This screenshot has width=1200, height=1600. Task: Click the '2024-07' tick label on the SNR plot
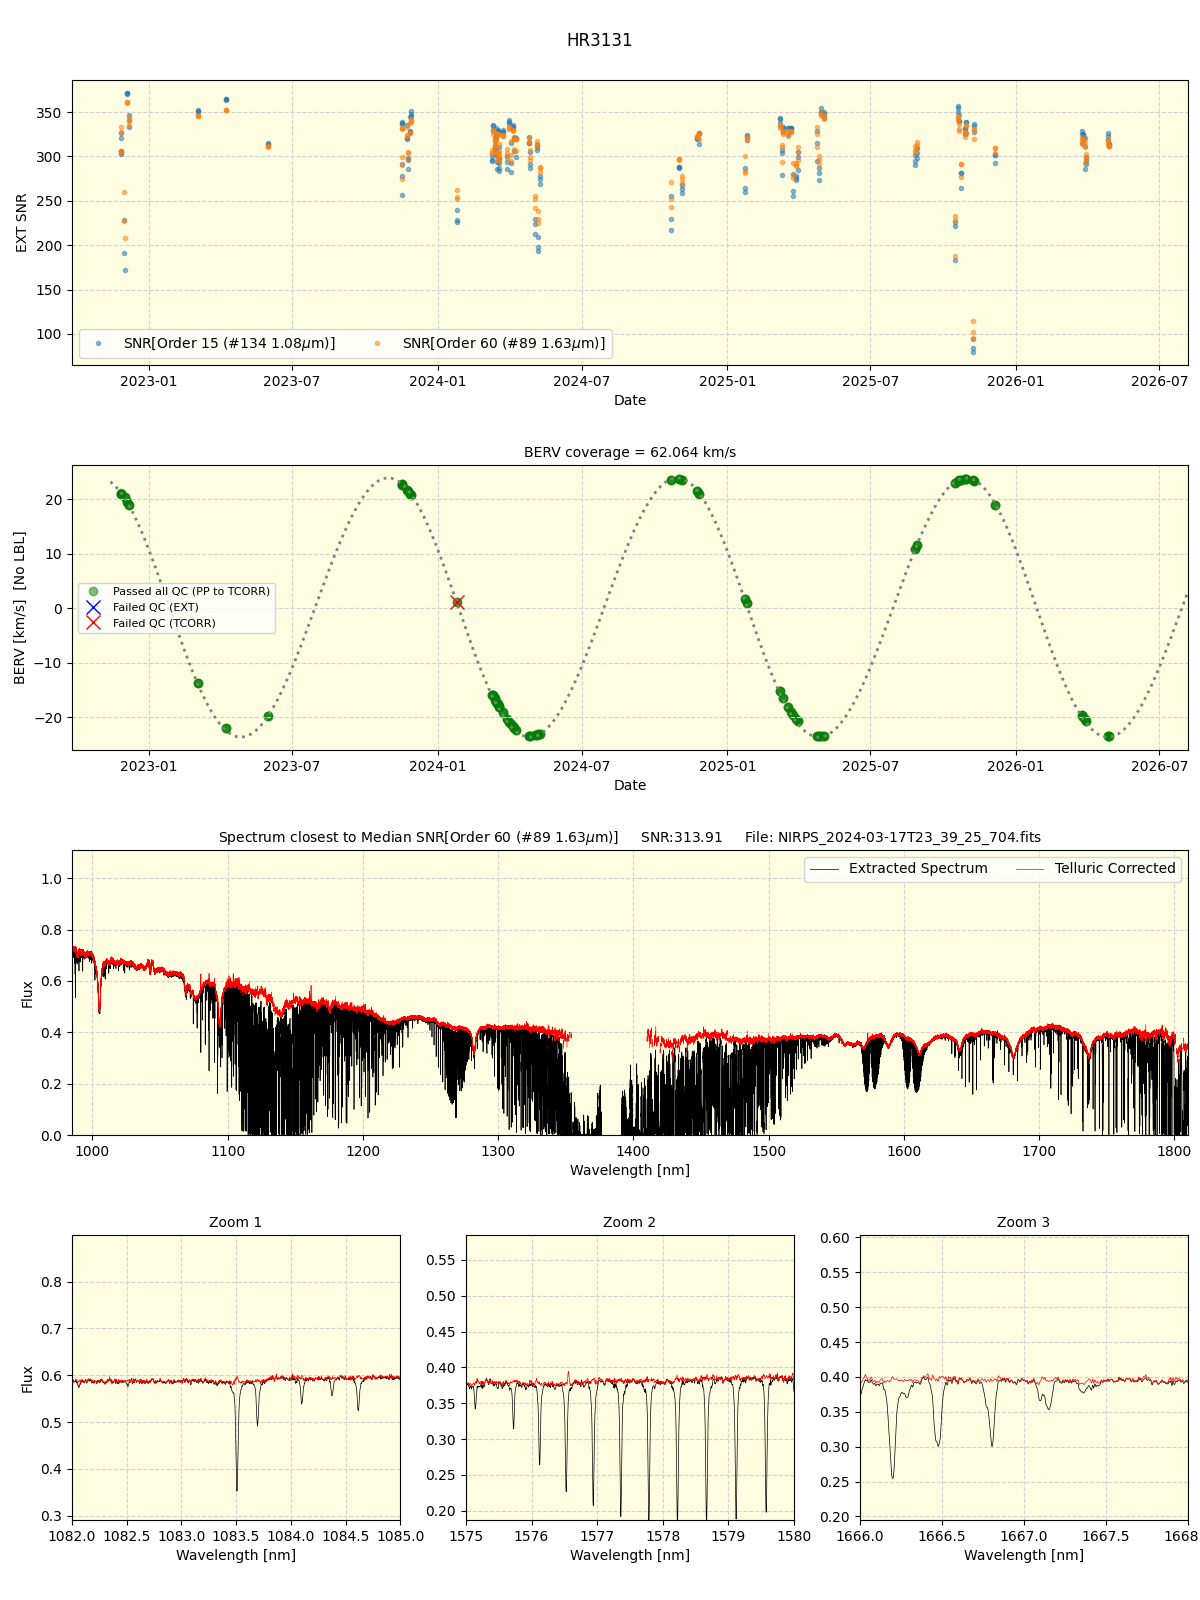[x=582, y=381]
